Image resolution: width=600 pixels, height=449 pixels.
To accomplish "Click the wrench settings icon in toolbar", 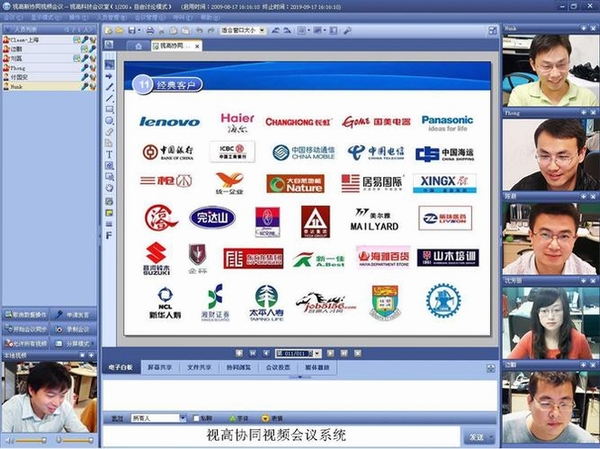I will tap(347, 30).
